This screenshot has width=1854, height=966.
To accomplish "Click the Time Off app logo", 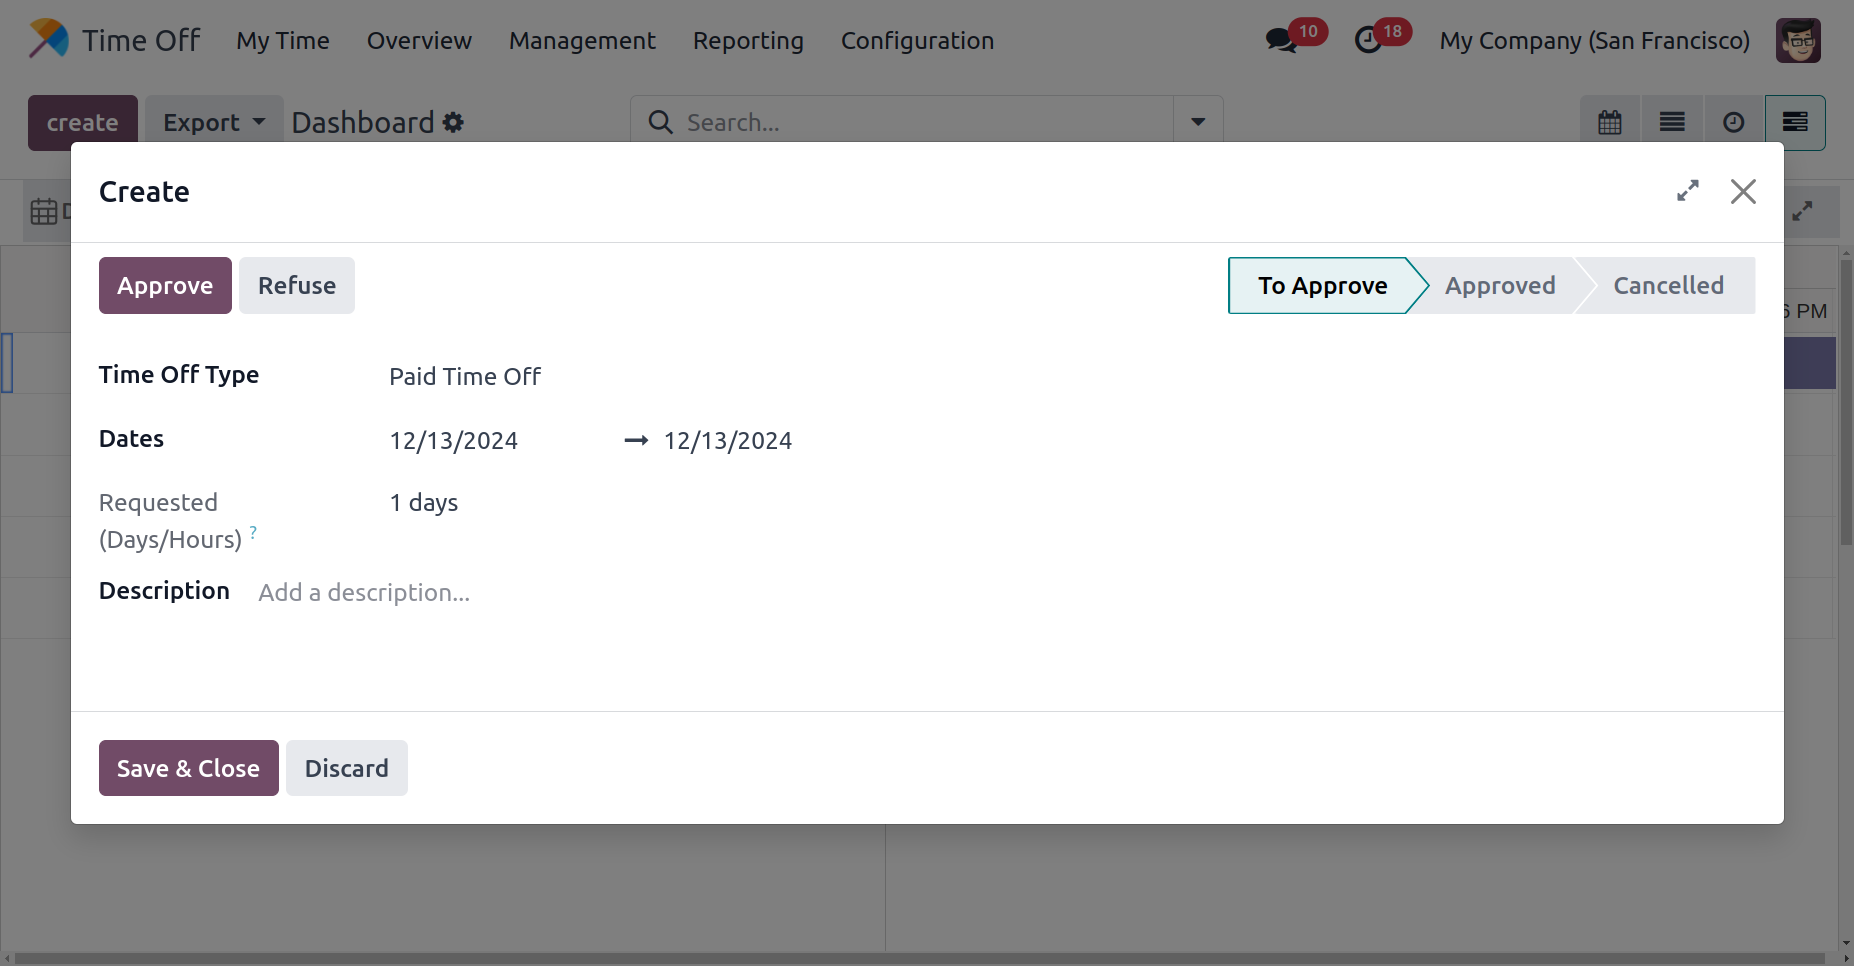I will (x=49, y=40).
